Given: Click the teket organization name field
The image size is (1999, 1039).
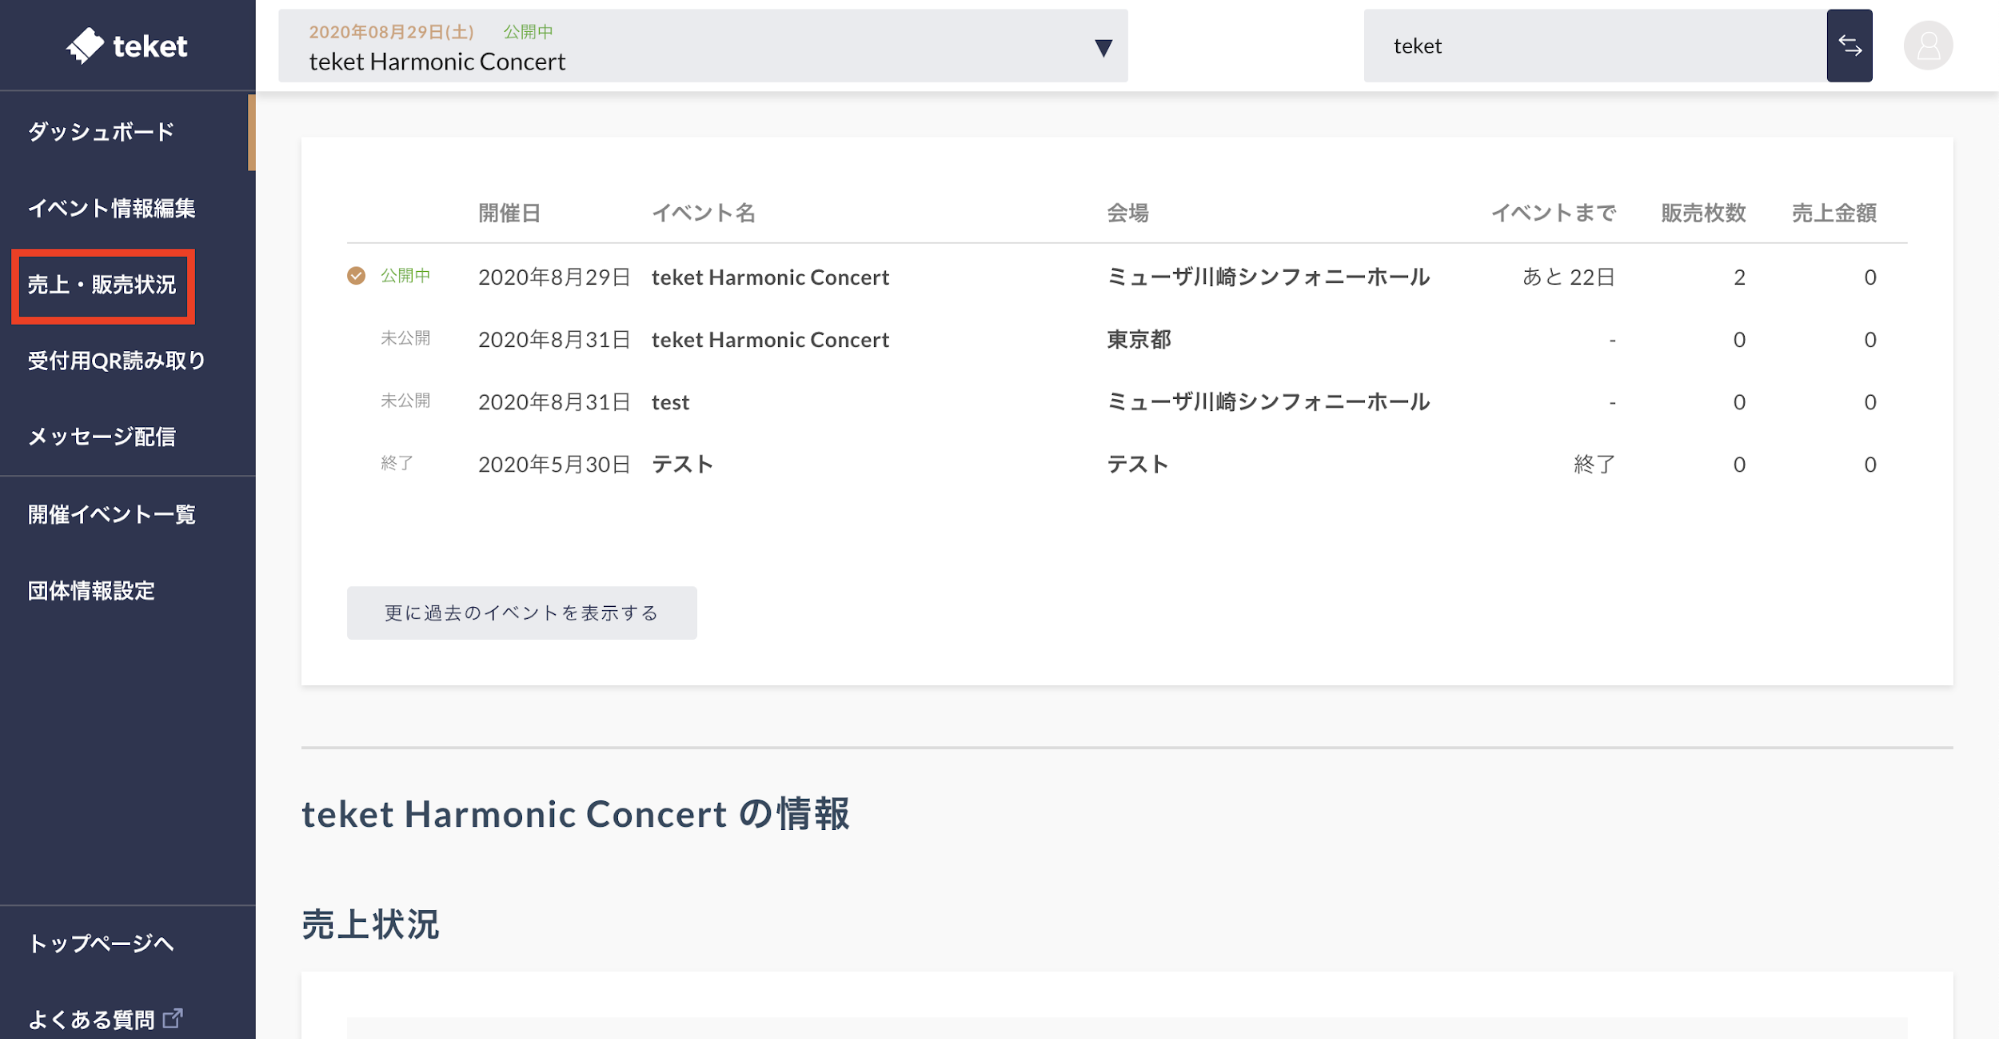Looking at the screenshot, I should tap(1594, 46).
